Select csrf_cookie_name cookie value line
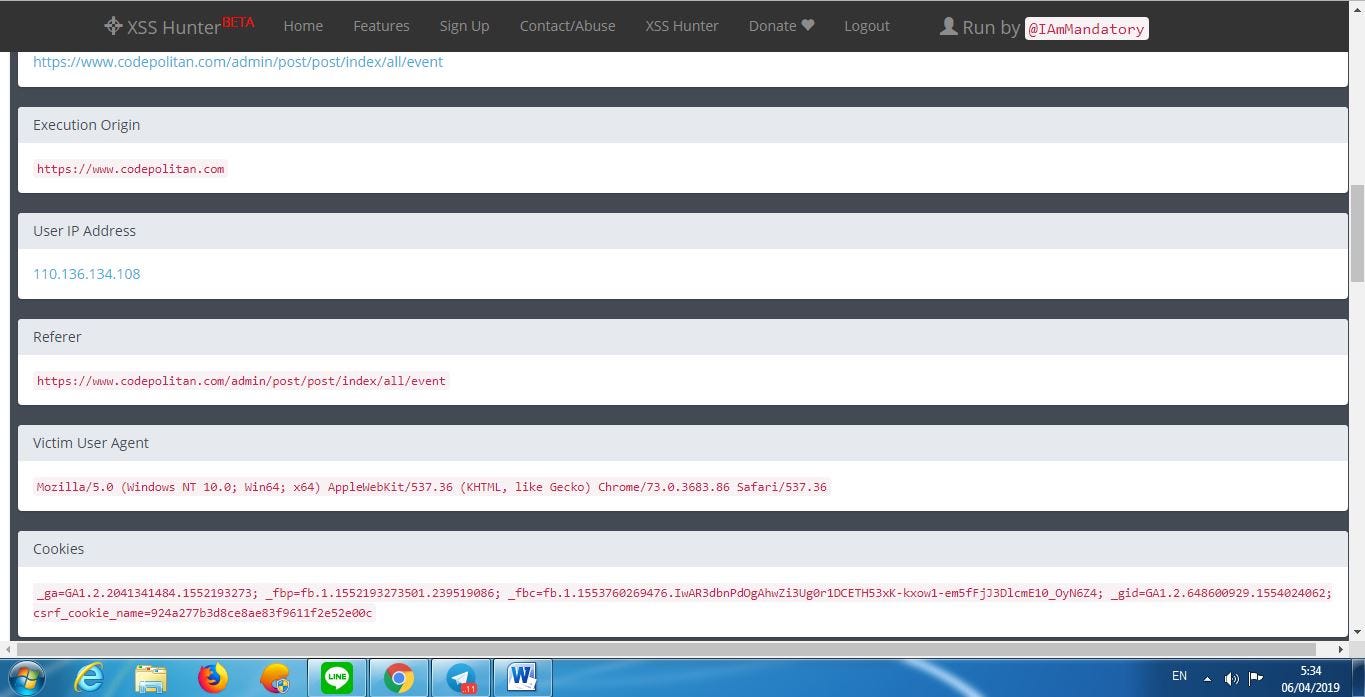 tap(204, 613)
